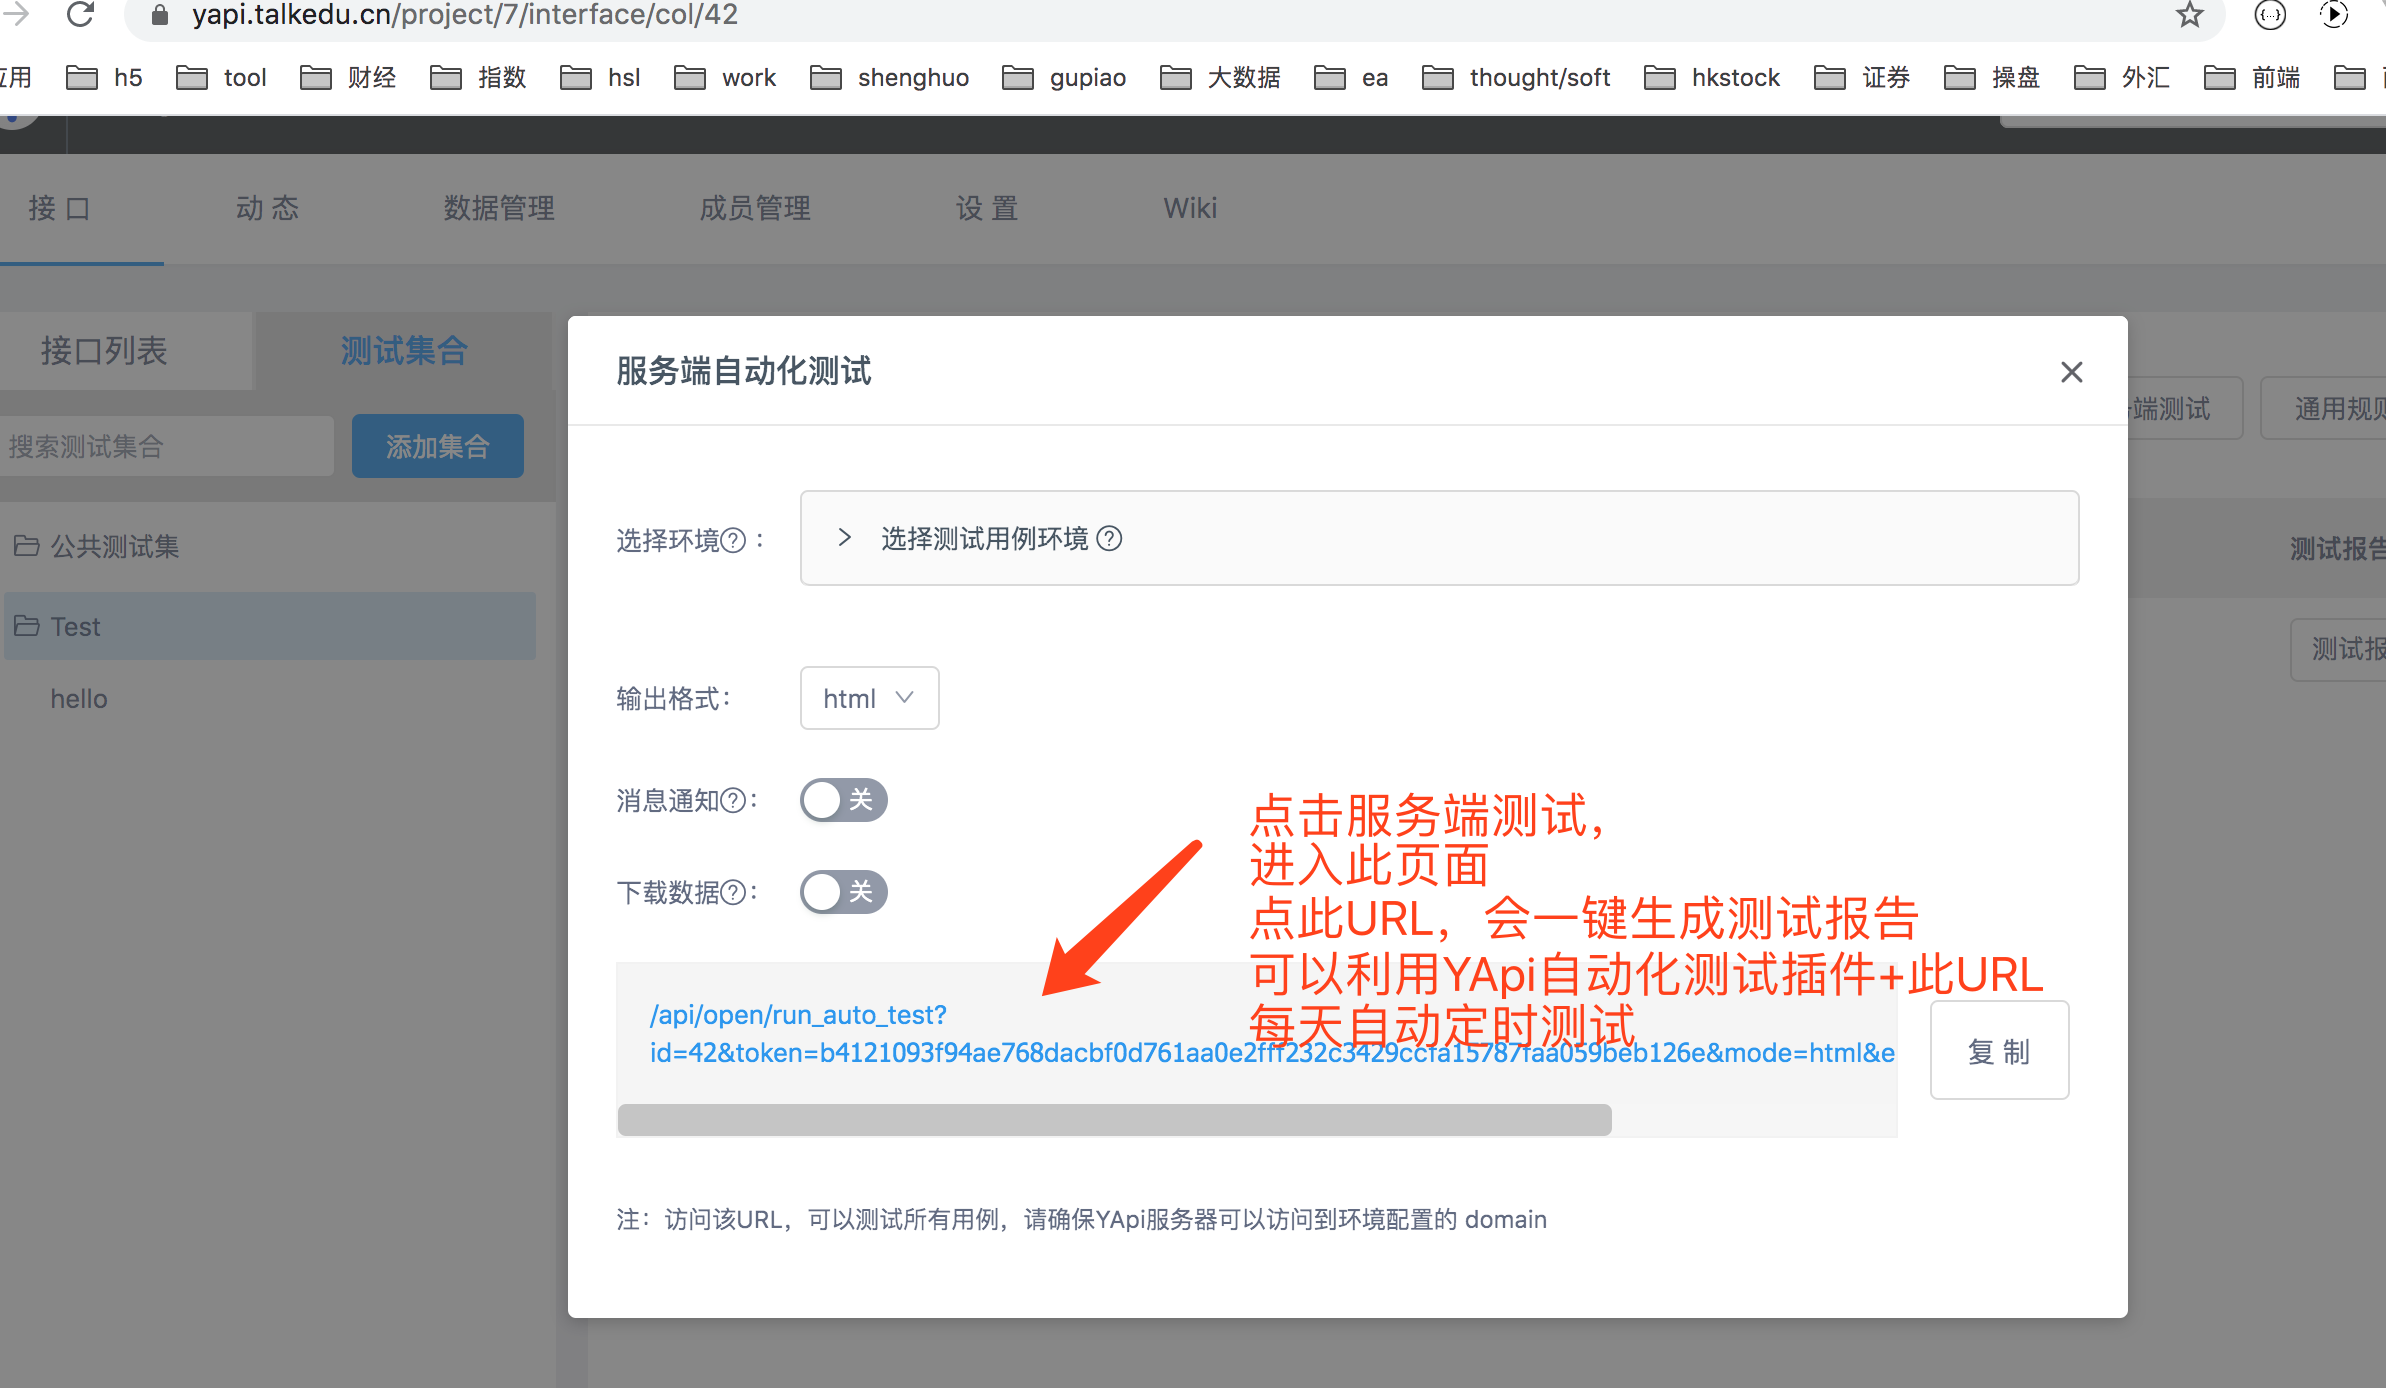2386x1388 pixels.
Task: Click the run_auto_test URL link
Action: point(1272,1034)
